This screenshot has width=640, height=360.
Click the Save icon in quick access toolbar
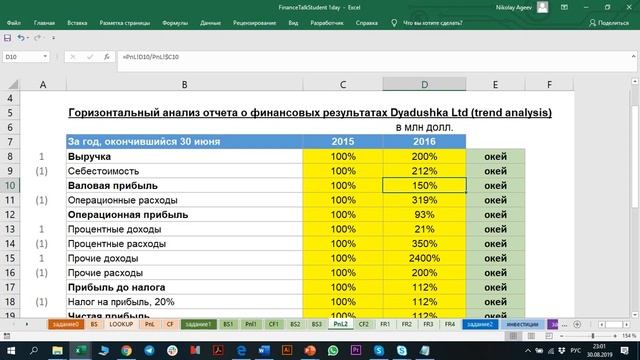[7, 38]
